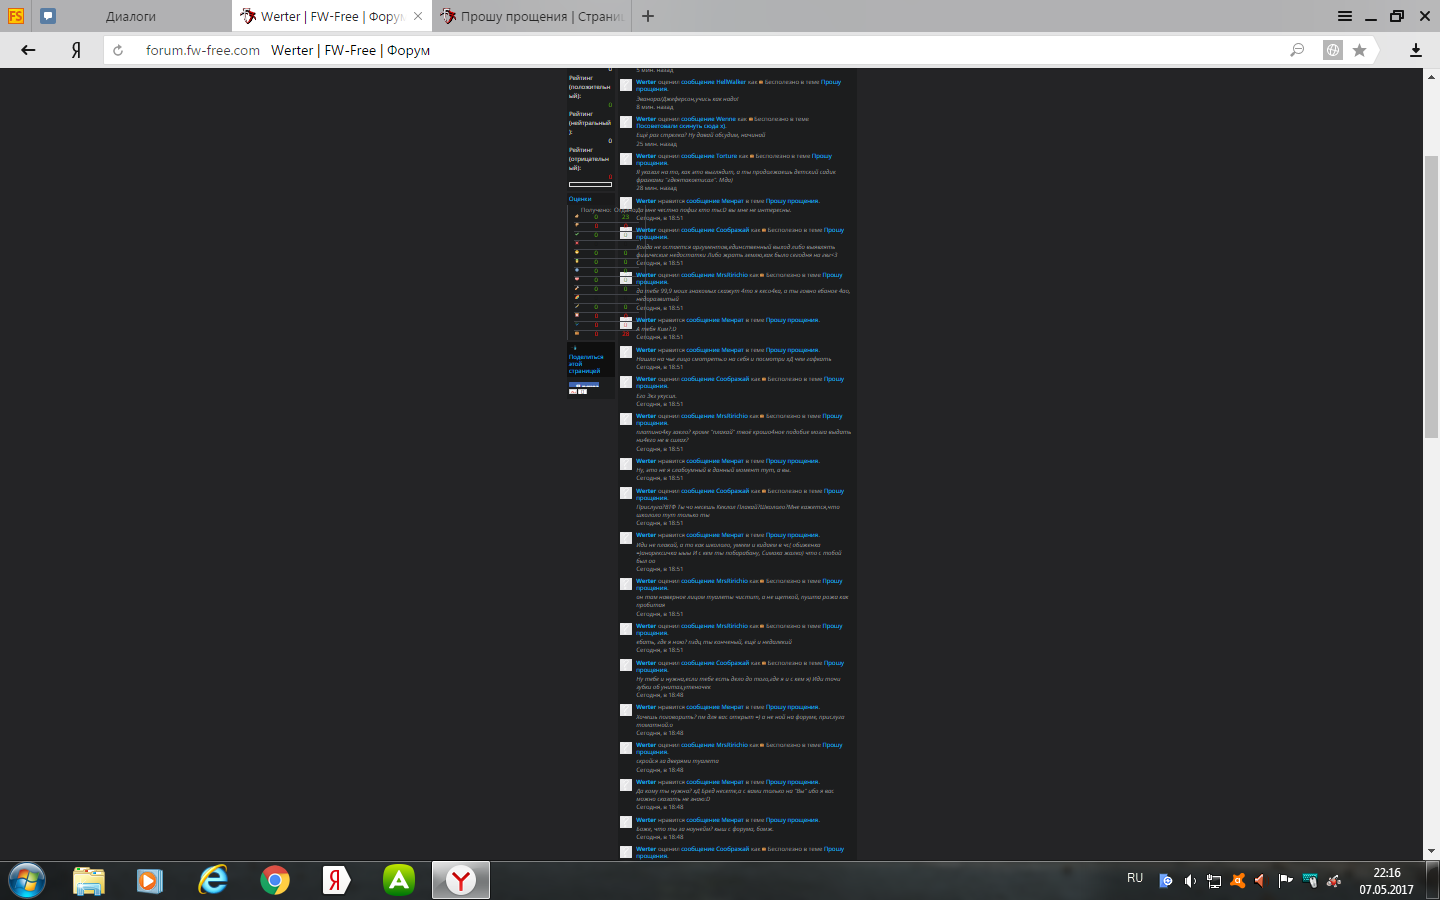Click the Поделиться этой страницей link
The height and width of the screenshot is (900, 1440).
pos(586,364)
